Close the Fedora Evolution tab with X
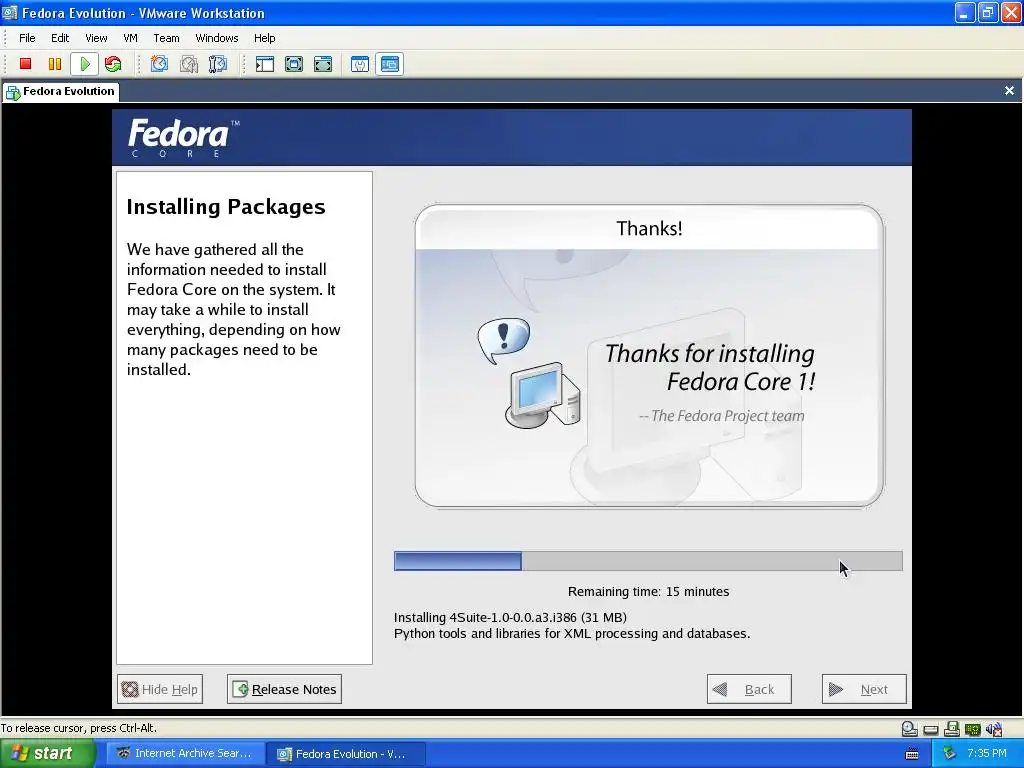This screenshot has width=1024, height=768. [1009, 91]
